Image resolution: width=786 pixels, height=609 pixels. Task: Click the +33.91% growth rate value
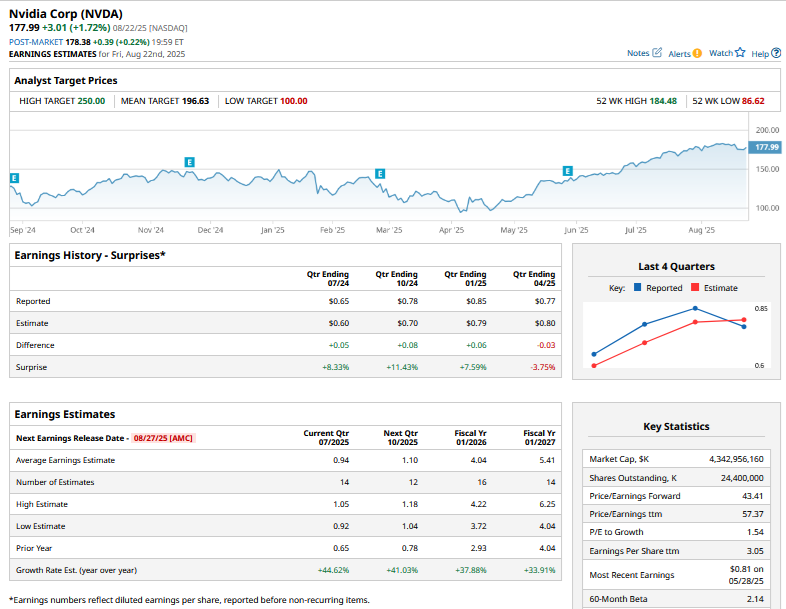coord(539,570)
